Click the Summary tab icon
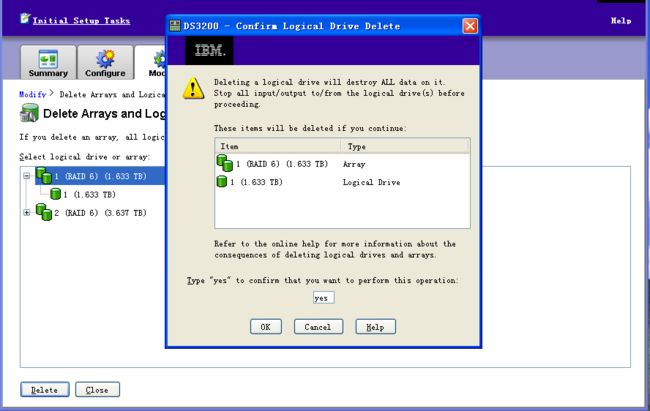This screenshot has width=650, height=411. tap(48, 58)
